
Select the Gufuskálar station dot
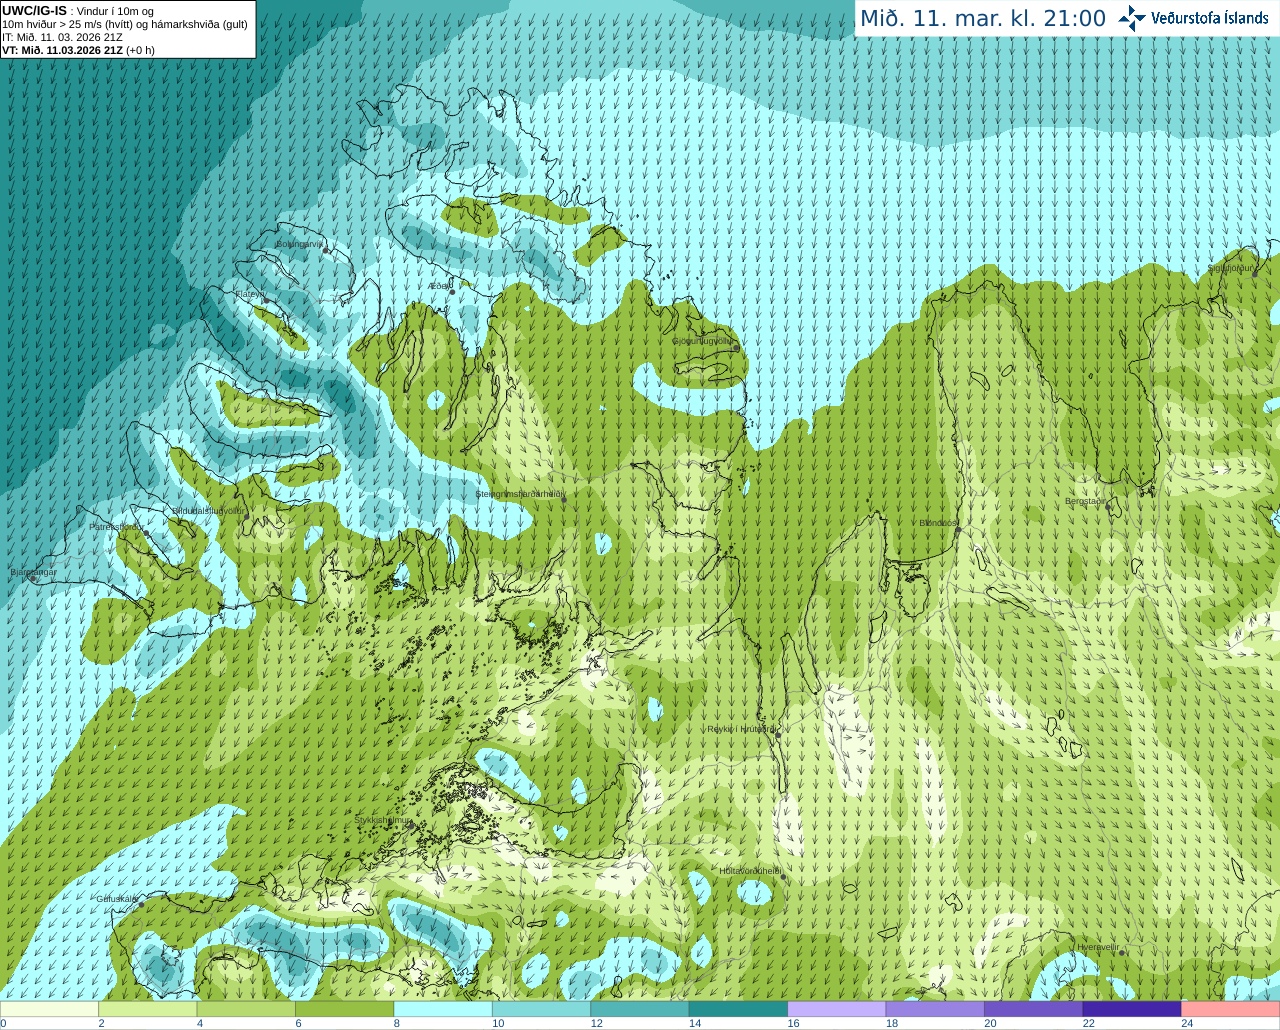tap(141, 904)
